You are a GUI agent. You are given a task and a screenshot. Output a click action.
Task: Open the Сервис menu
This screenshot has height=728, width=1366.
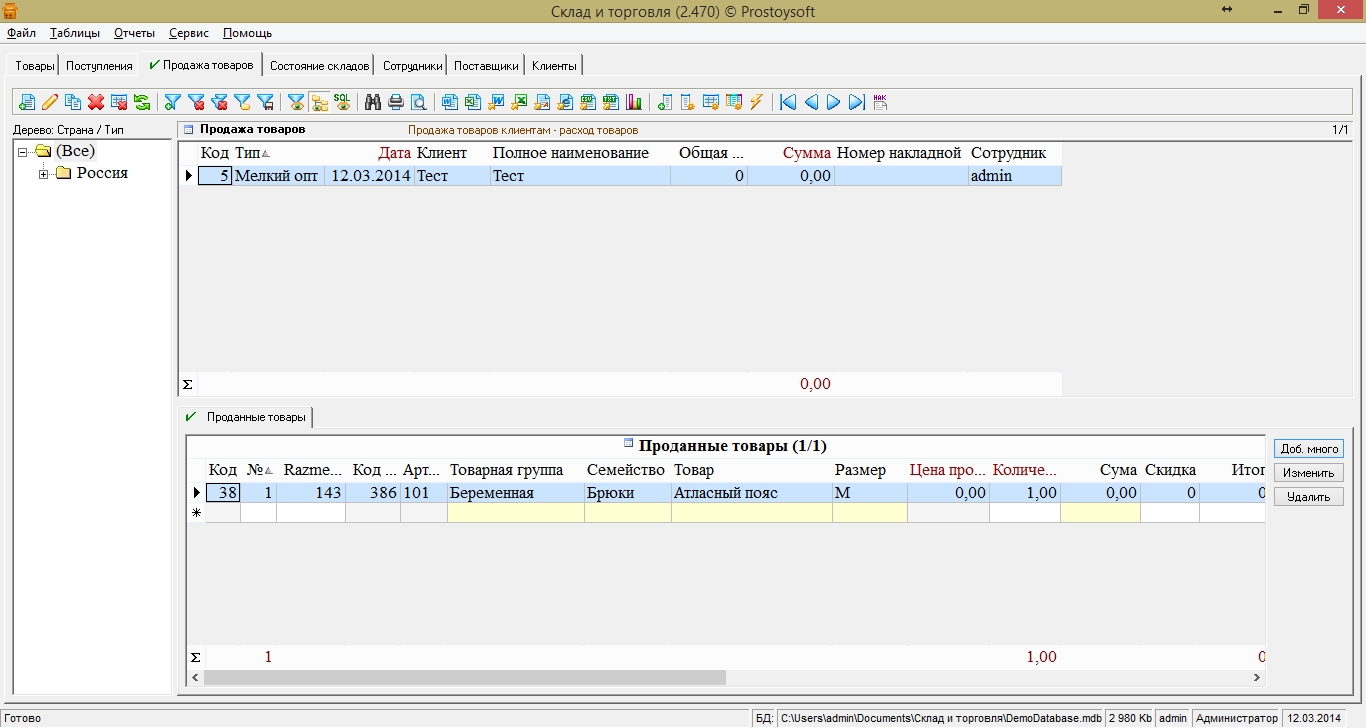point(189,33)
